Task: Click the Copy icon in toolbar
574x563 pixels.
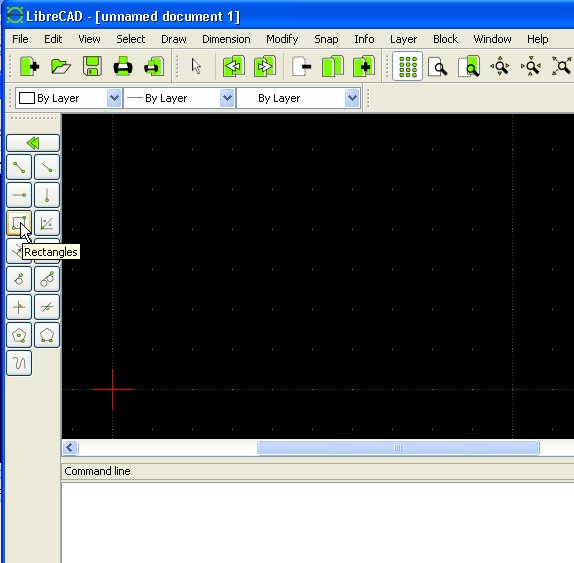Action: (x=333, y=67)
